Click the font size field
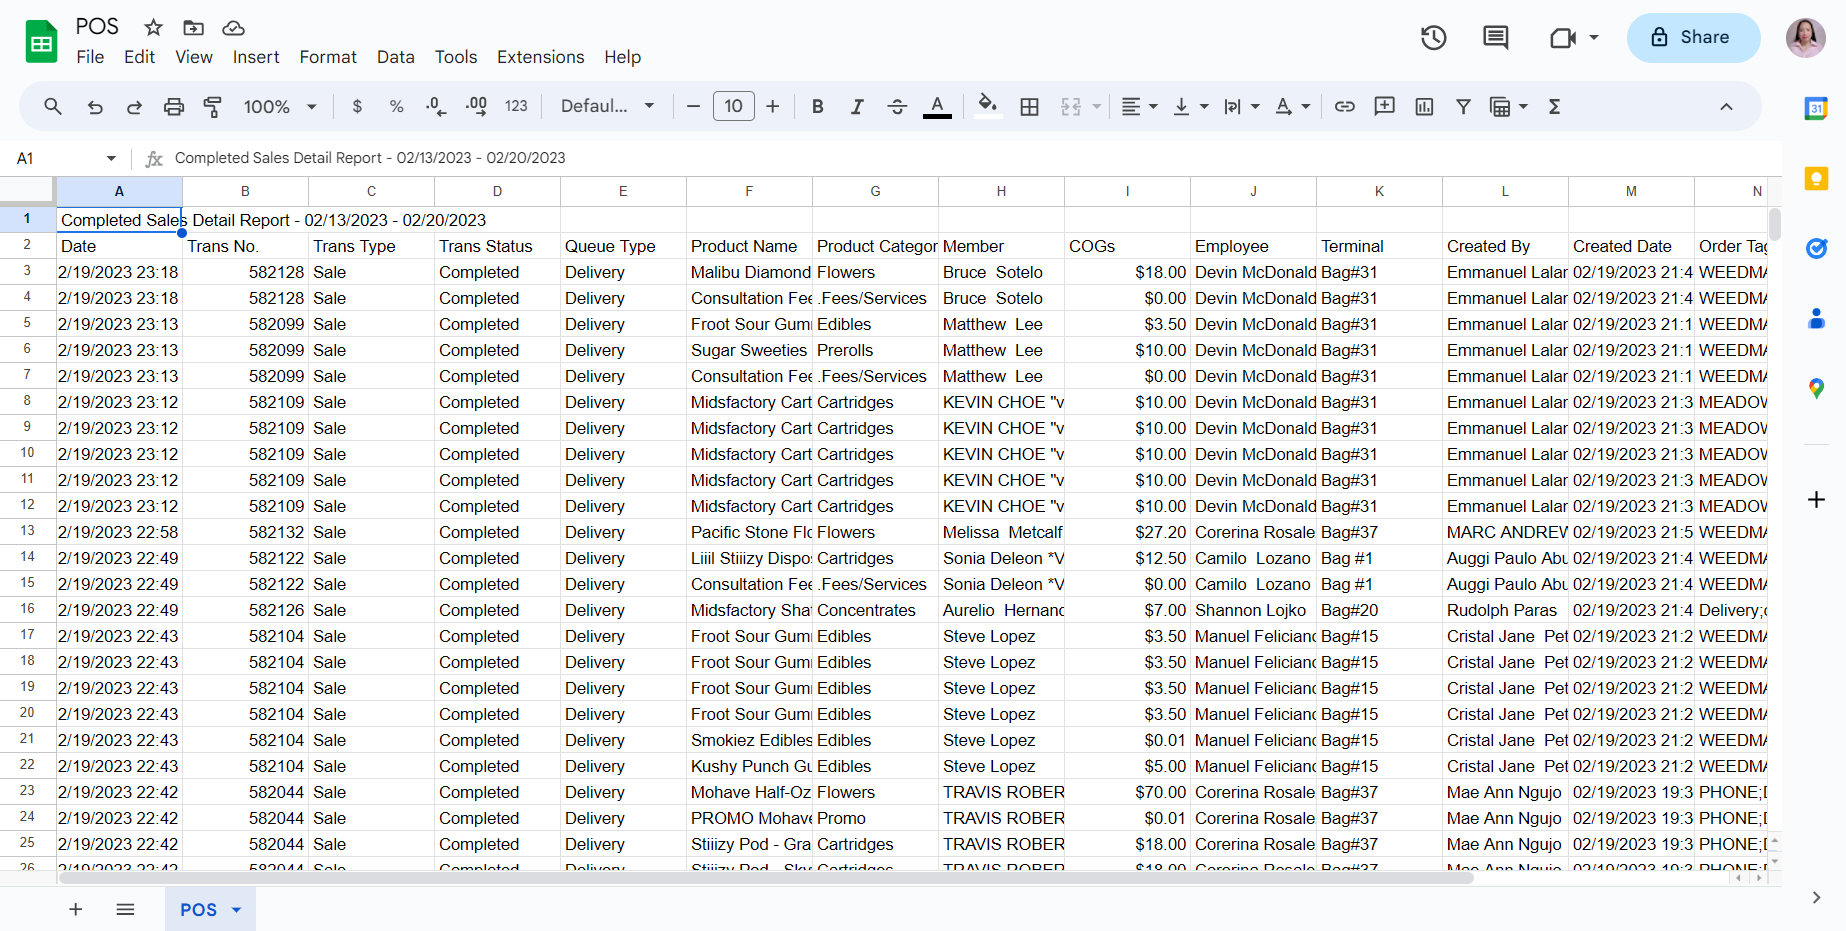The height and width of the screenshot is (931, 1846). pyautogui.click(x=733, y=106)
